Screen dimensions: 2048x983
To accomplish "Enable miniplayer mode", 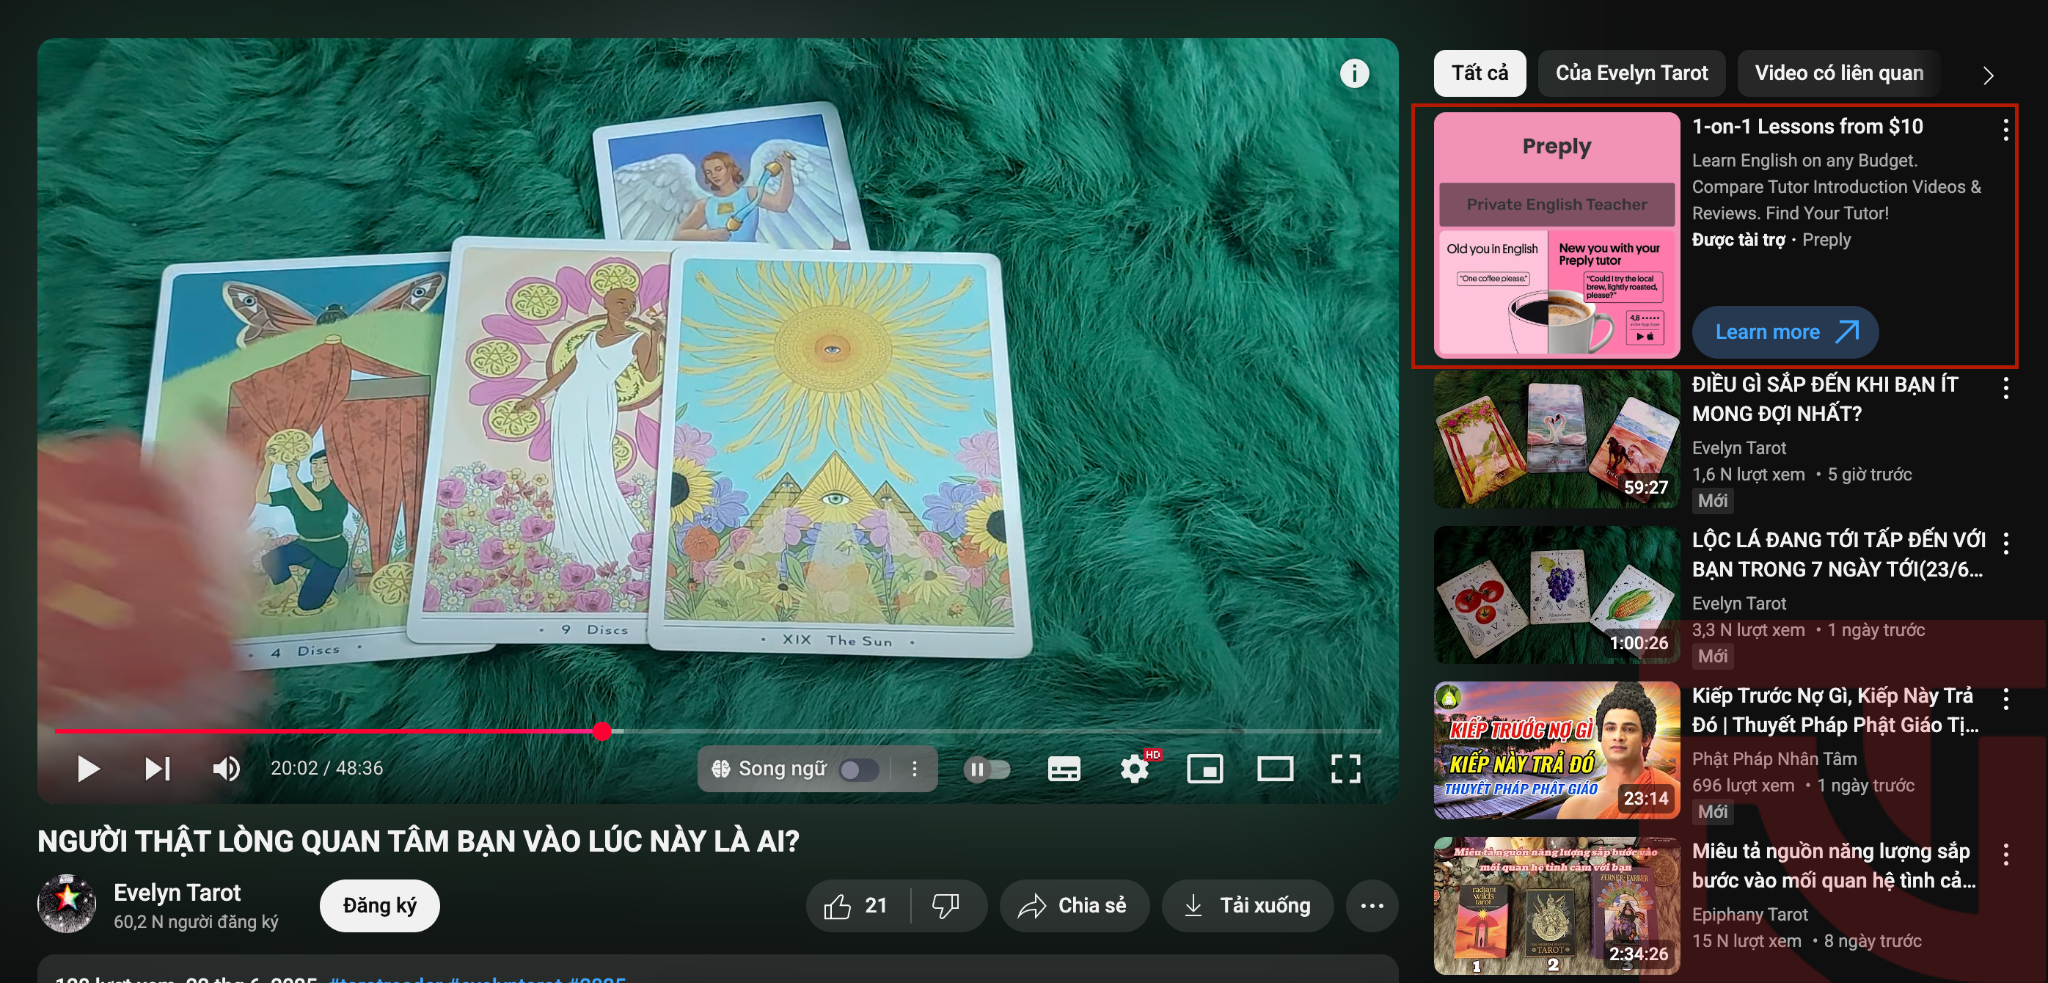I will pos(1205,769).
